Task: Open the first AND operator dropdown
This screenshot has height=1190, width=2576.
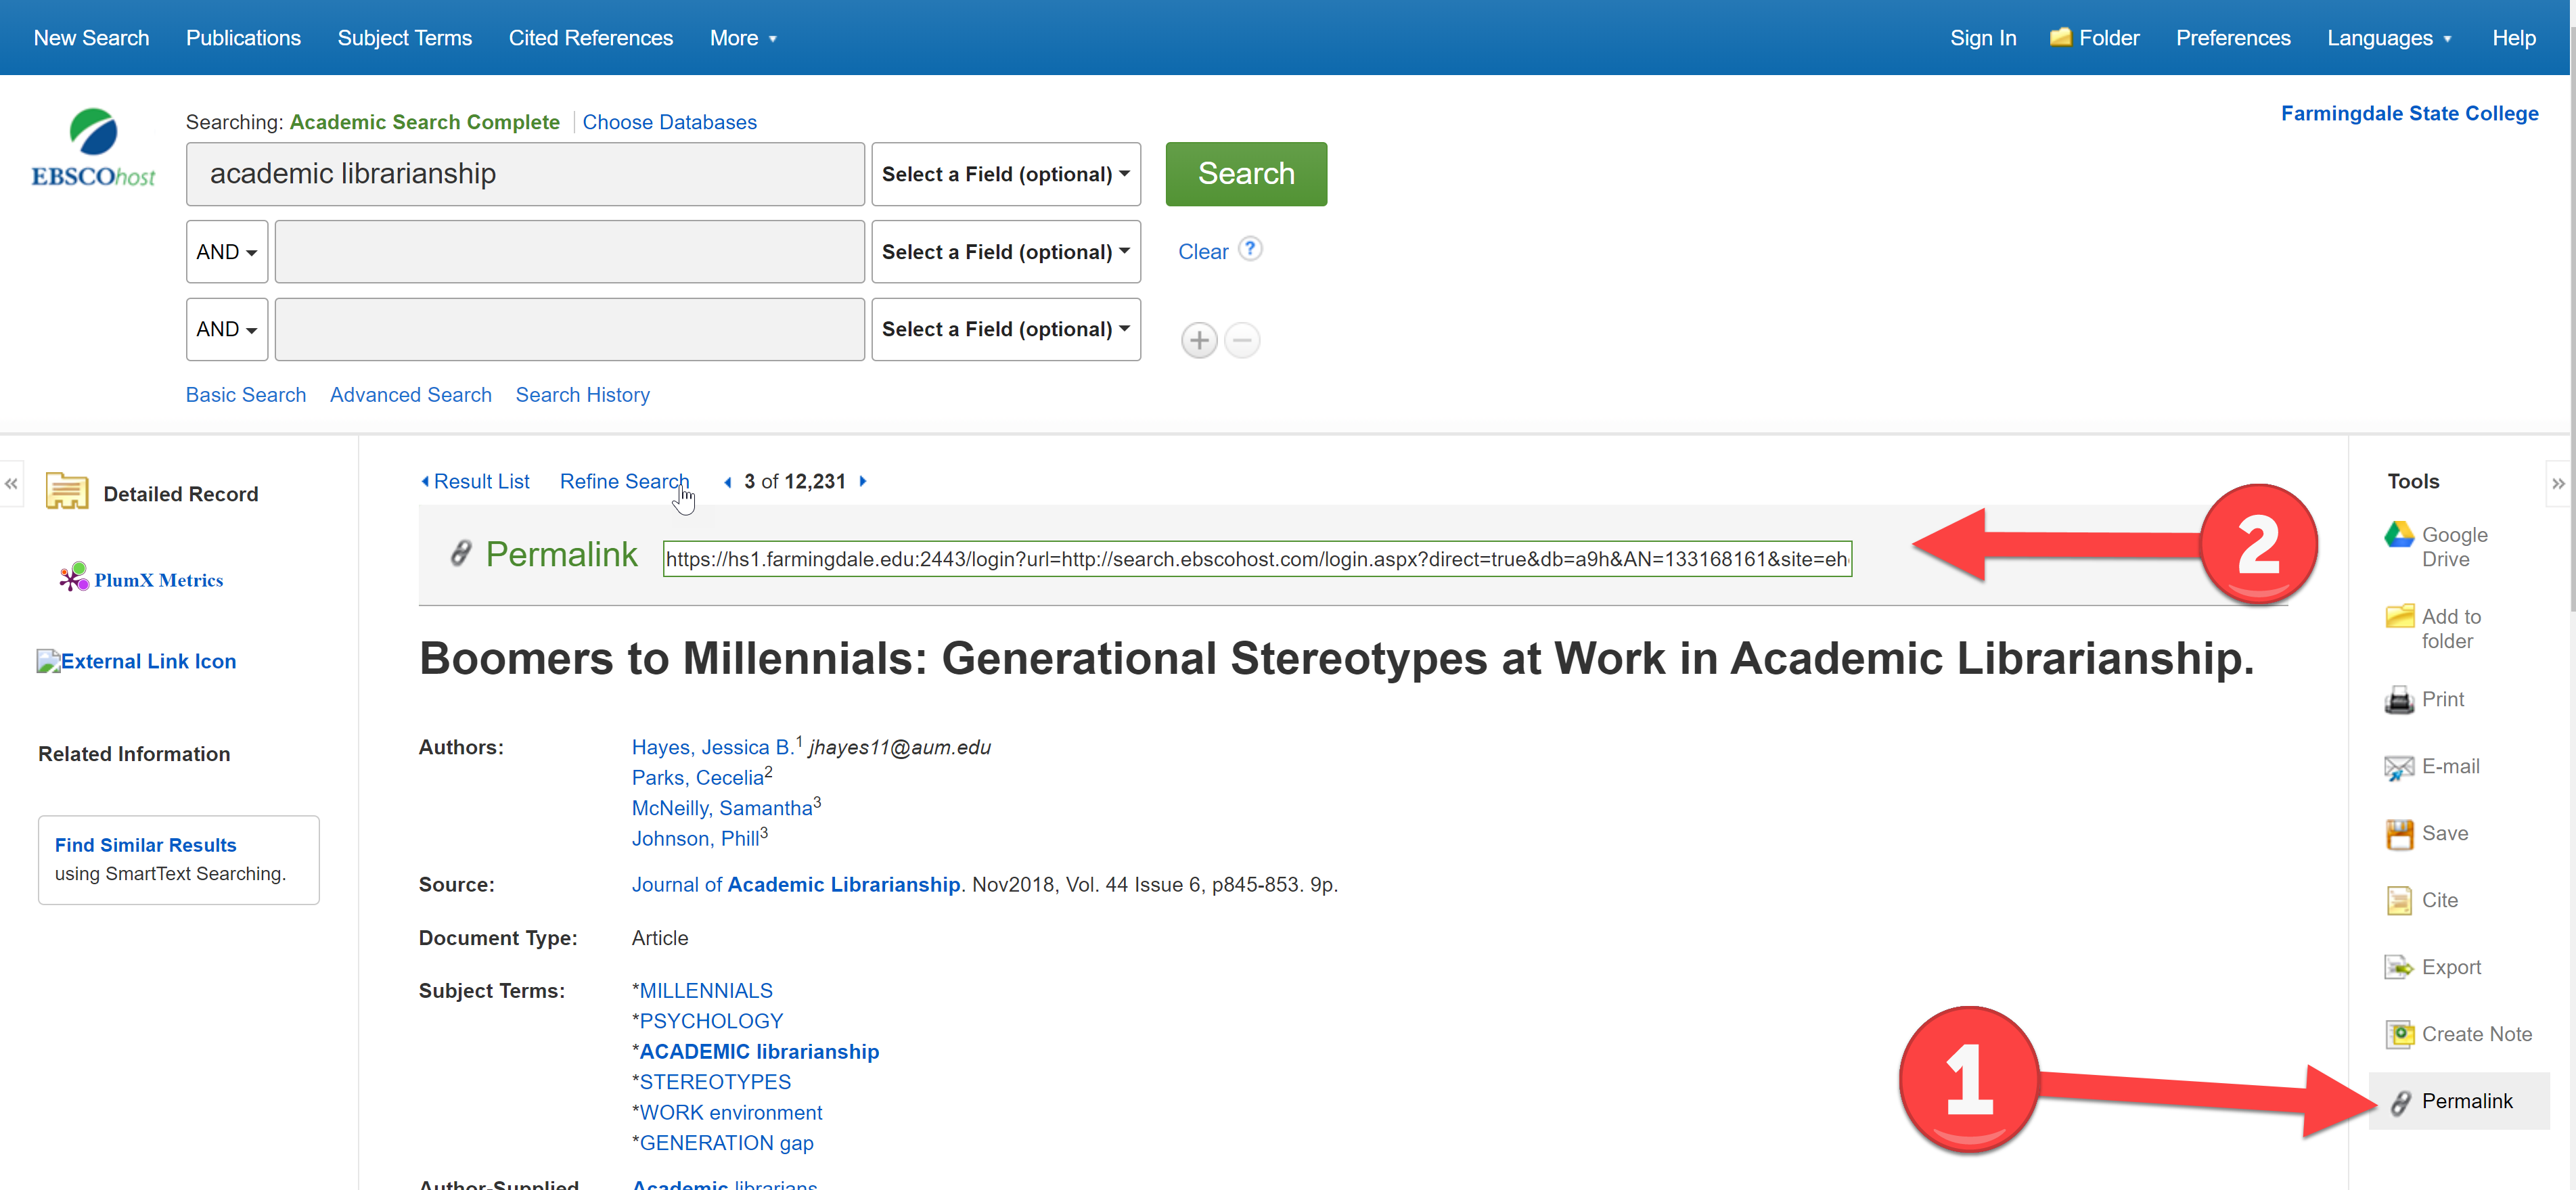Action: click(226, 252)
